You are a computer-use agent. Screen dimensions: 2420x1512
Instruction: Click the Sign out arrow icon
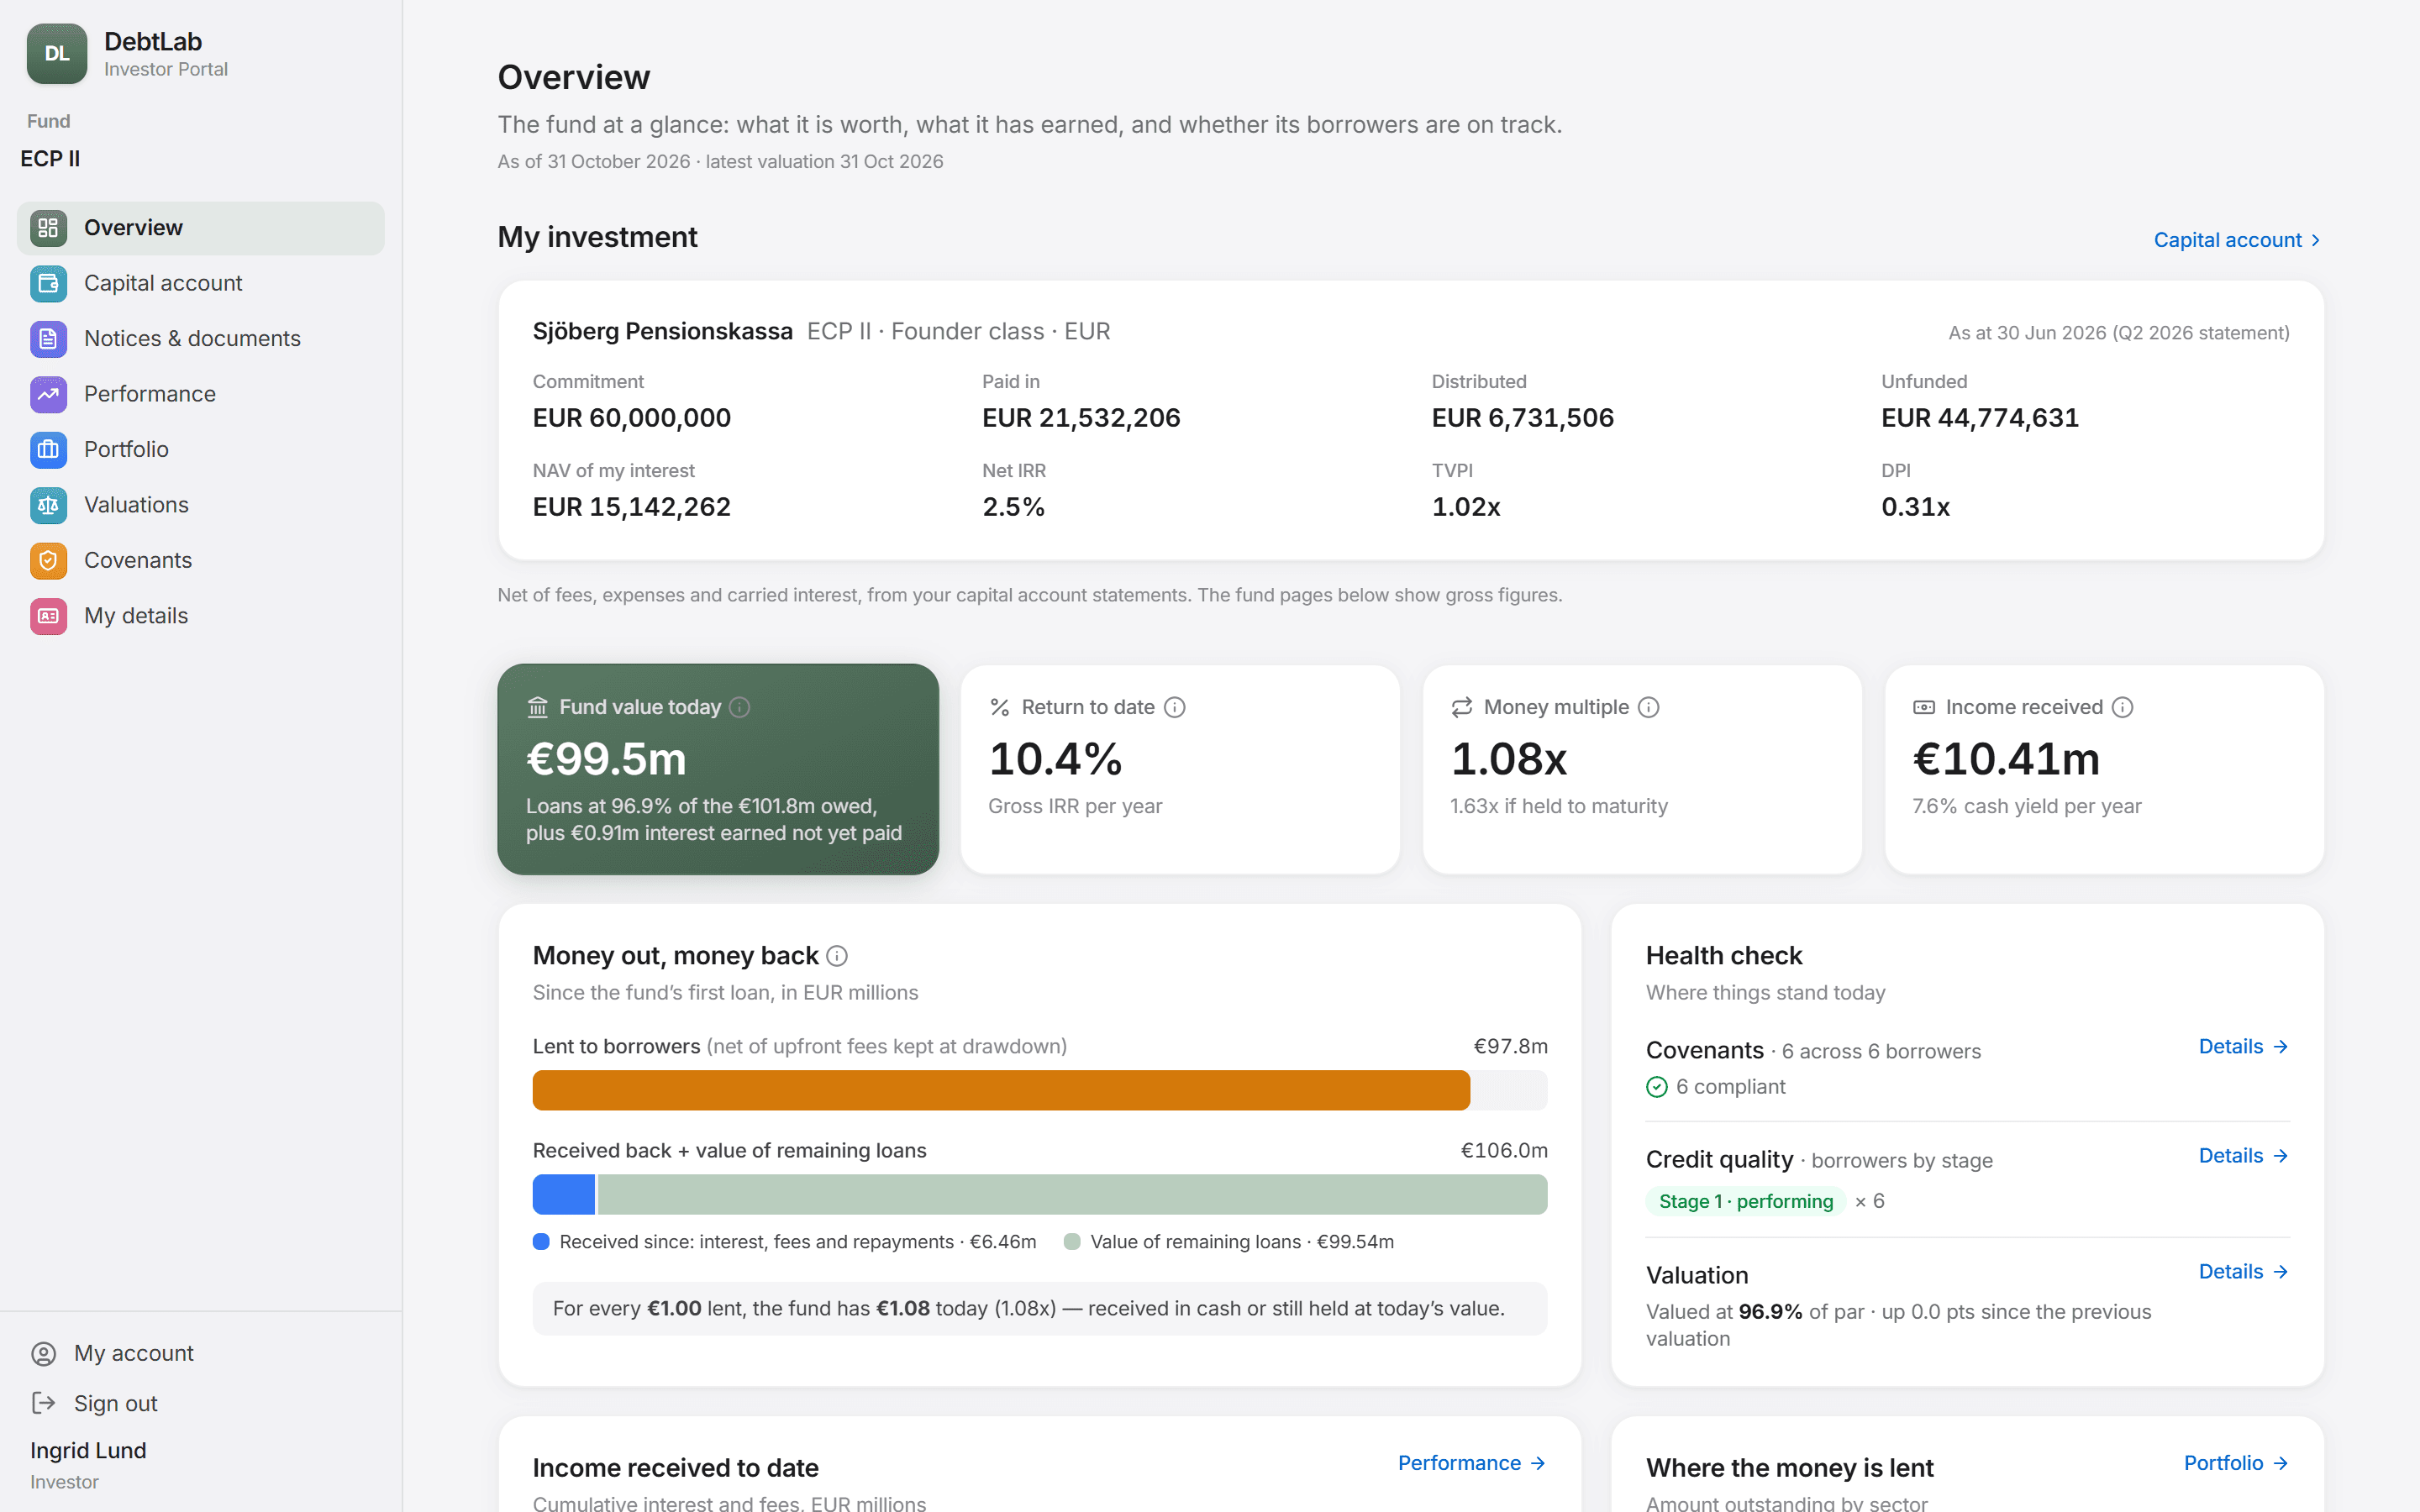pyautogui.click(x=44, y=1404)
